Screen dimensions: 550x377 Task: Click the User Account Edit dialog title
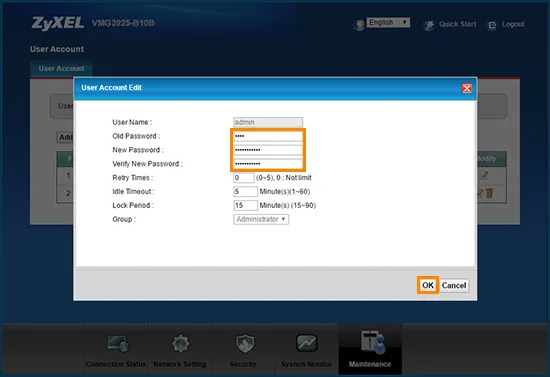click(x=112, y=88)
